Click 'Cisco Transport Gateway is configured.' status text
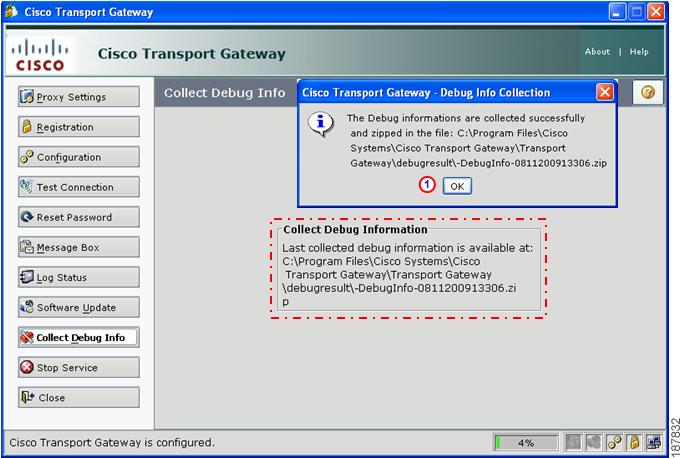The image size is (684, 458). coord(112,442)
